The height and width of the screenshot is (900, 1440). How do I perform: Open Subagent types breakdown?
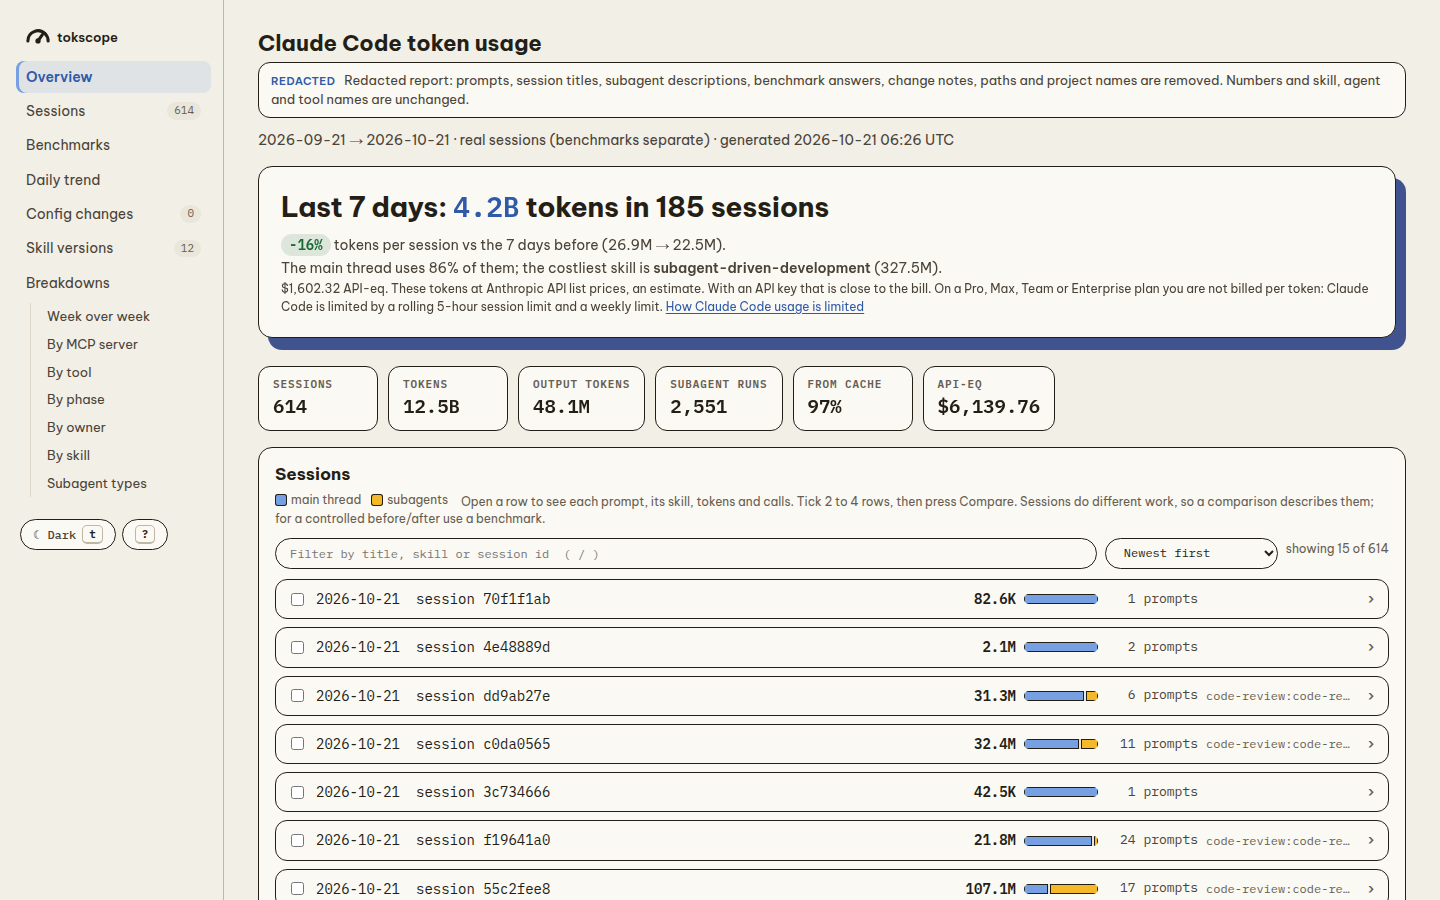[96, 483]
